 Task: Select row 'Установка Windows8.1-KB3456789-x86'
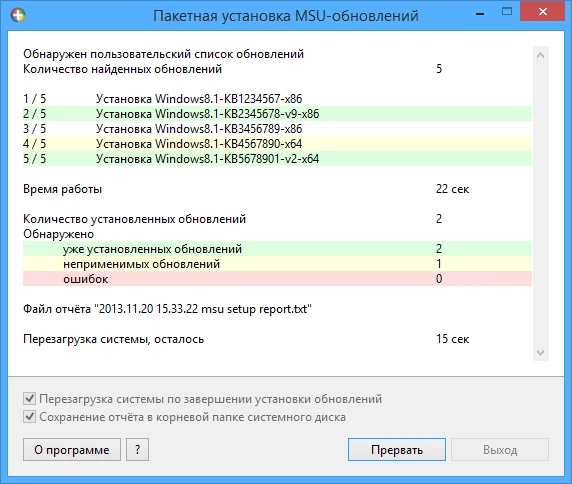tap(277, 128)
